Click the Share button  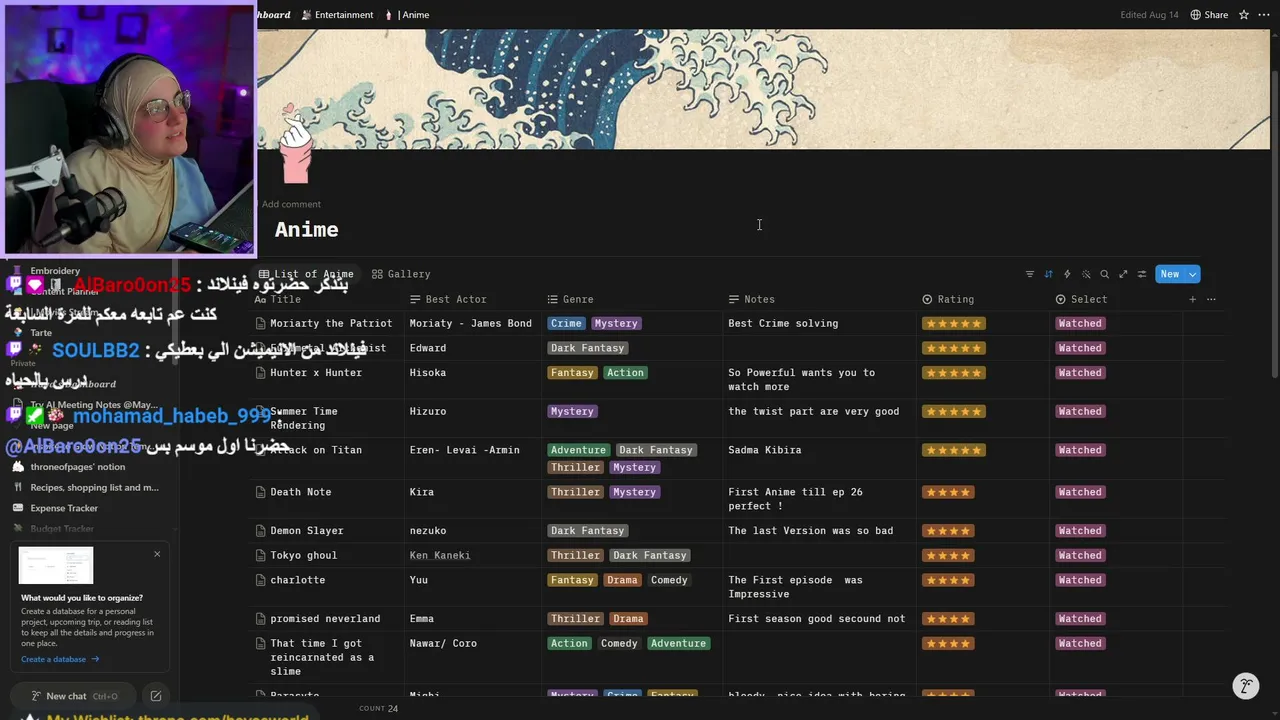1209,15
